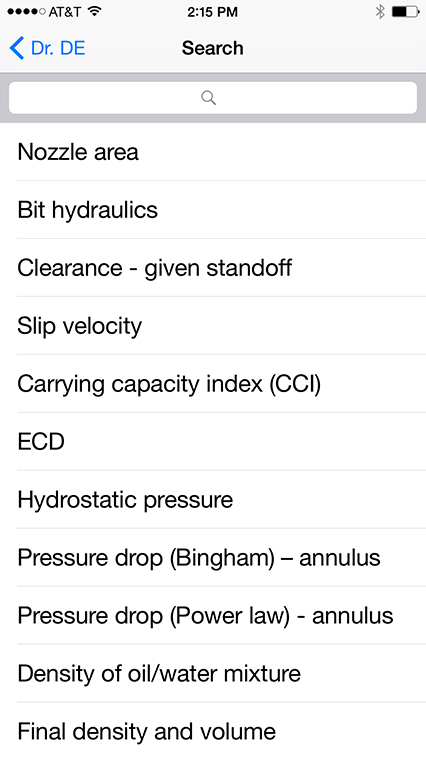Choose Slip velocity from the list
Viewport: 426px width, 758px height.
pos(213,326)
